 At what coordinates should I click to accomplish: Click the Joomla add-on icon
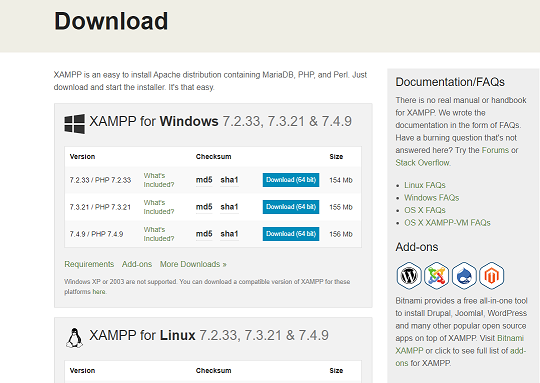(x=436, y=276)
